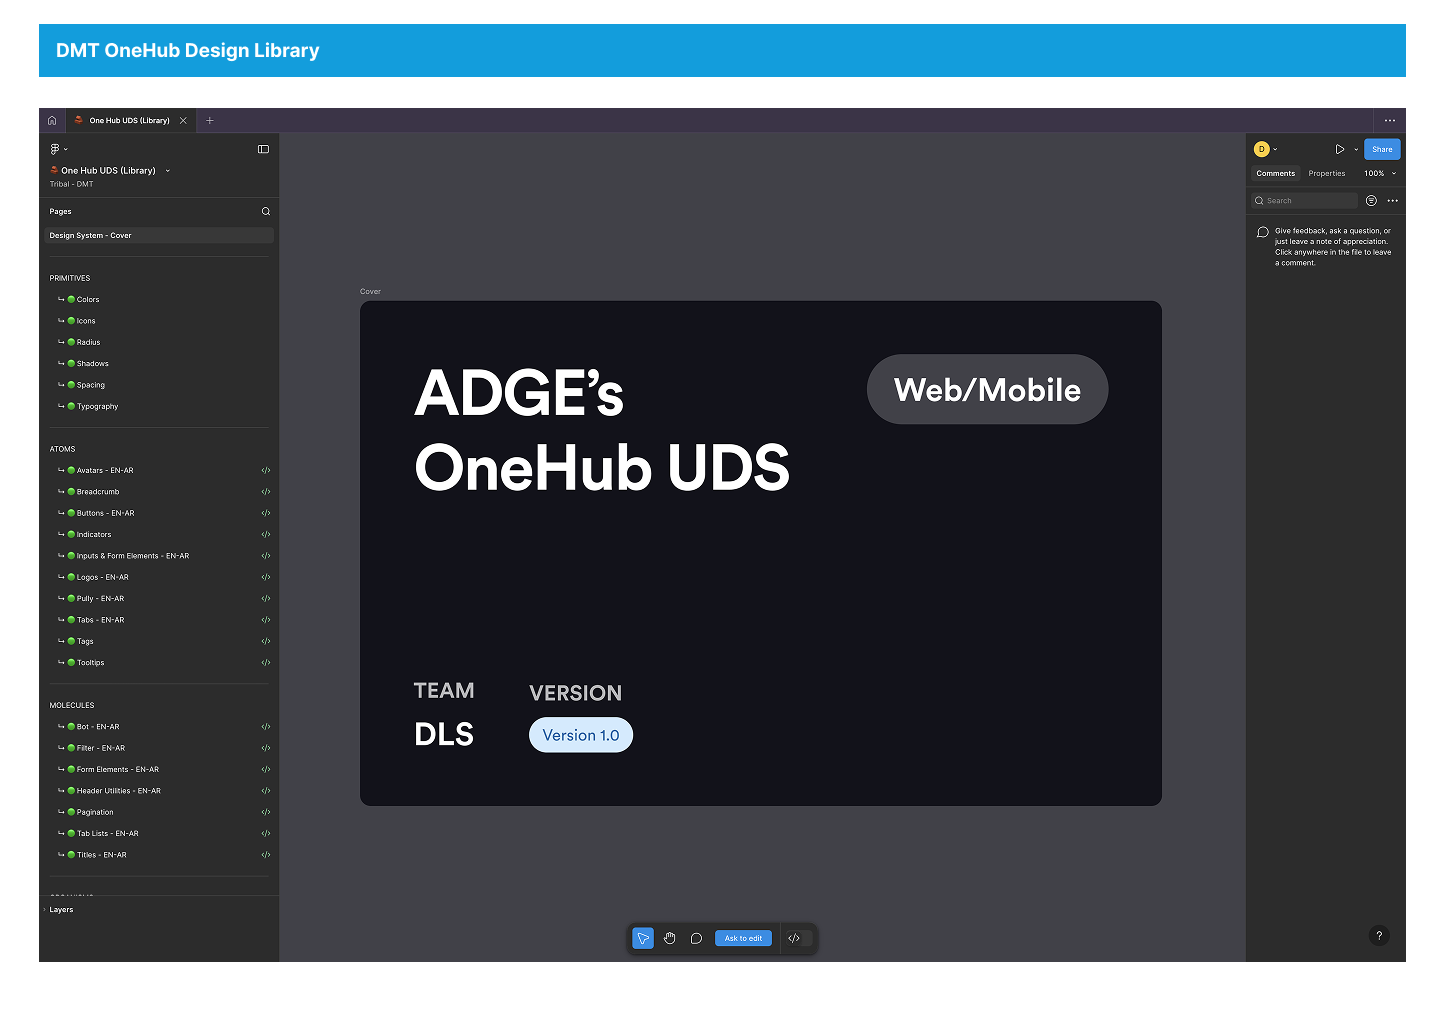Expand the One Hub UDS file name dropdown
The image size is (1440, 1024).
[x=167, y=171]
